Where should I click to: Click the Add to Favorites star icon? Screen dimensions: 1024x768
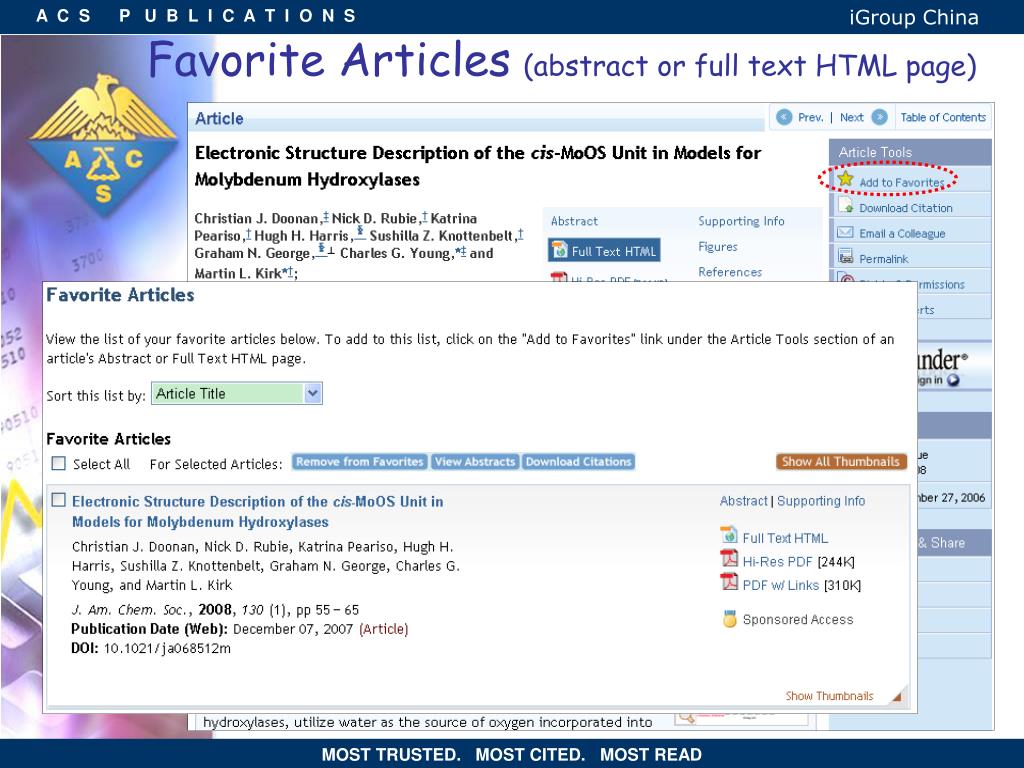846,178
